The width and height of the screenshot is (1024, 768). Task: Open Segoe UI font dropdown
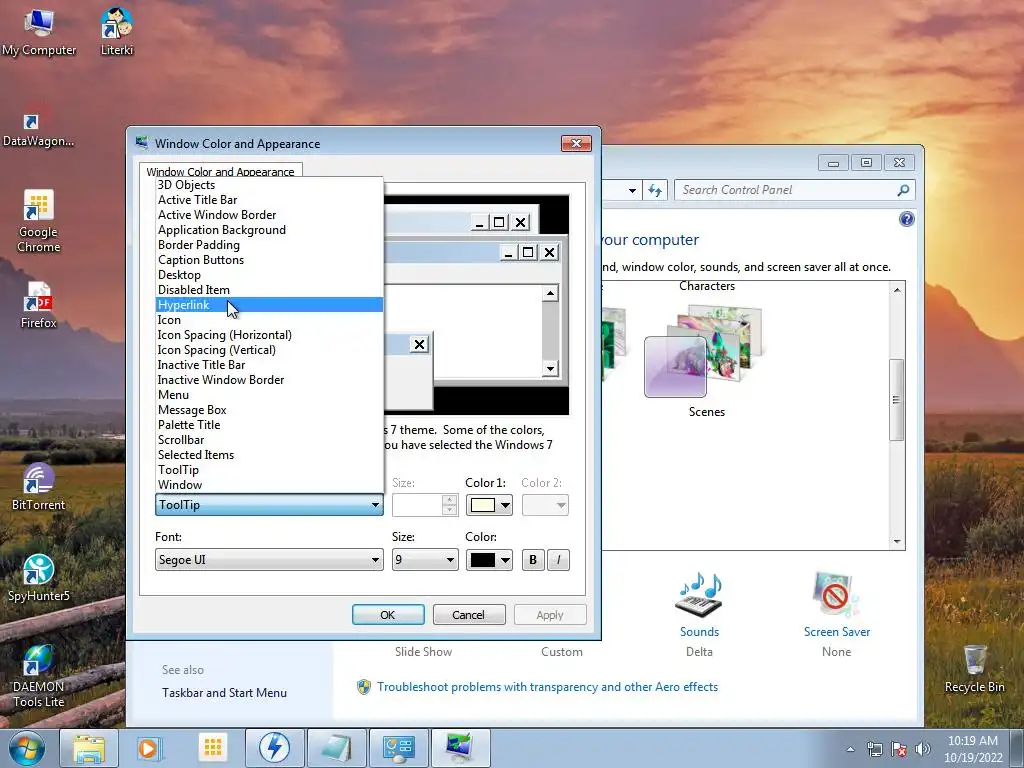[269, 560]
